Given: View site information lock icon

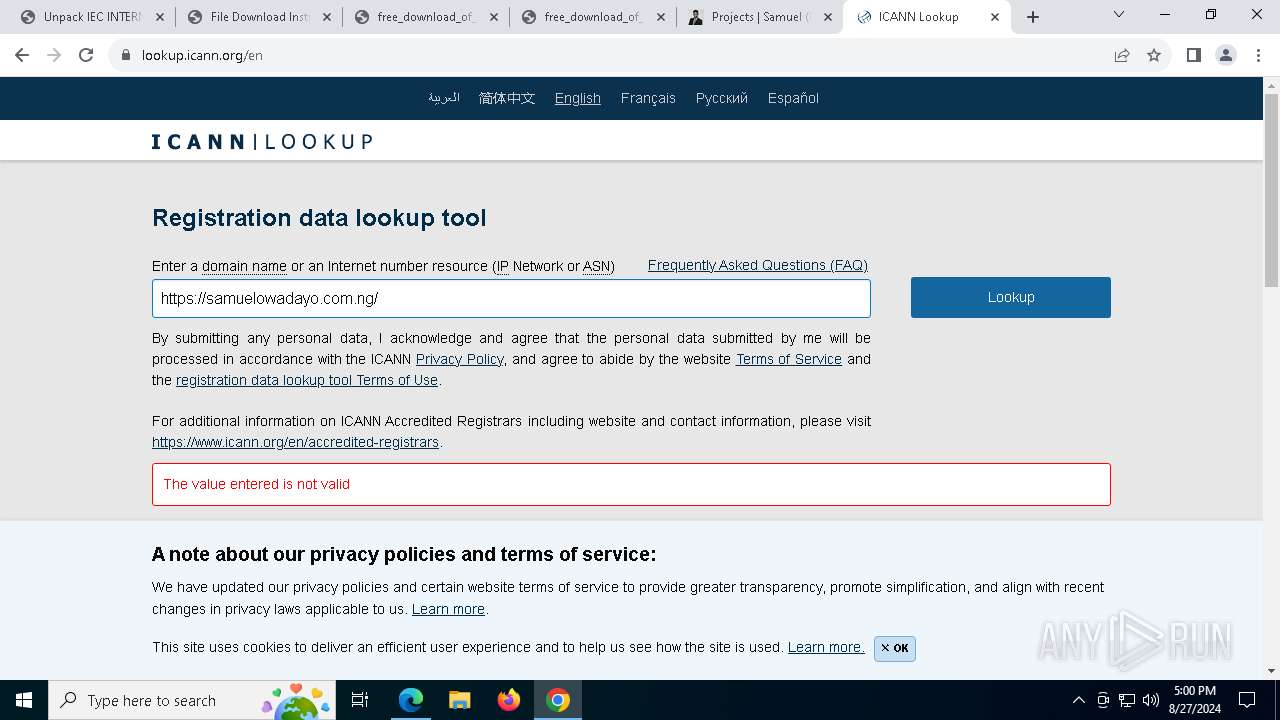Looking at the screenshot, I should 126,55.
